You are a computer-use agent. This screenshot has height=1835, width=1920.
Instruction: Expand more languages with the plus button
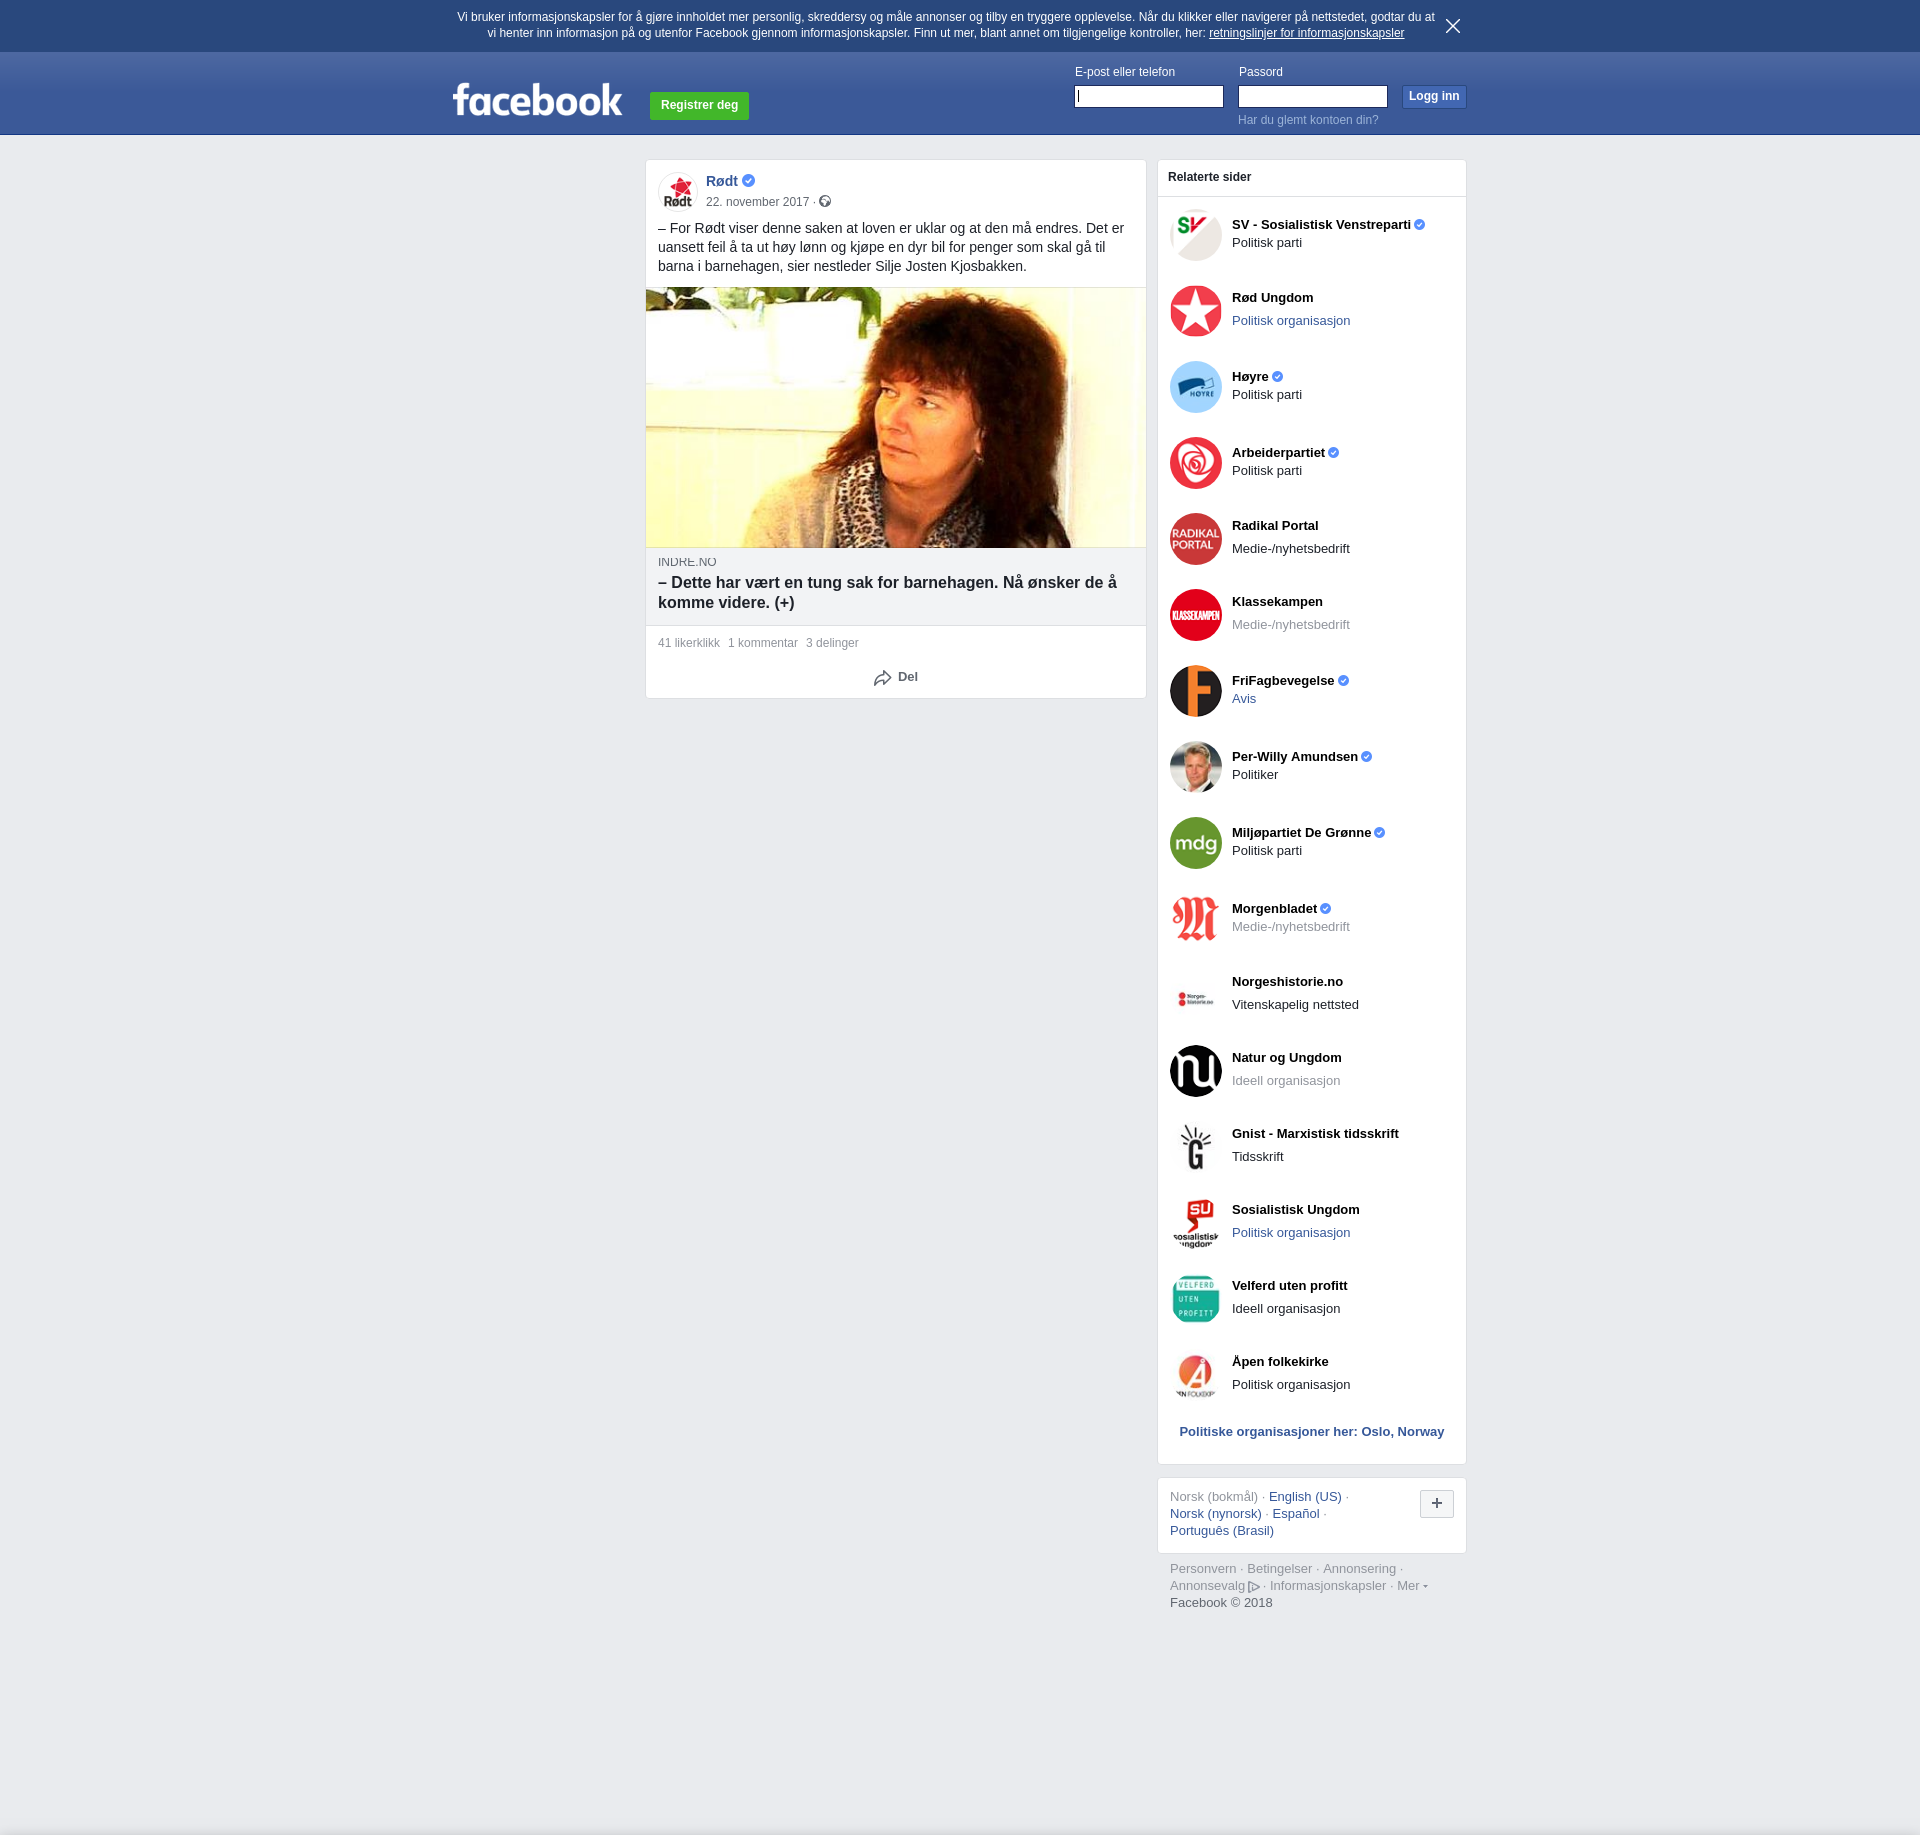click(1436, 1503)
